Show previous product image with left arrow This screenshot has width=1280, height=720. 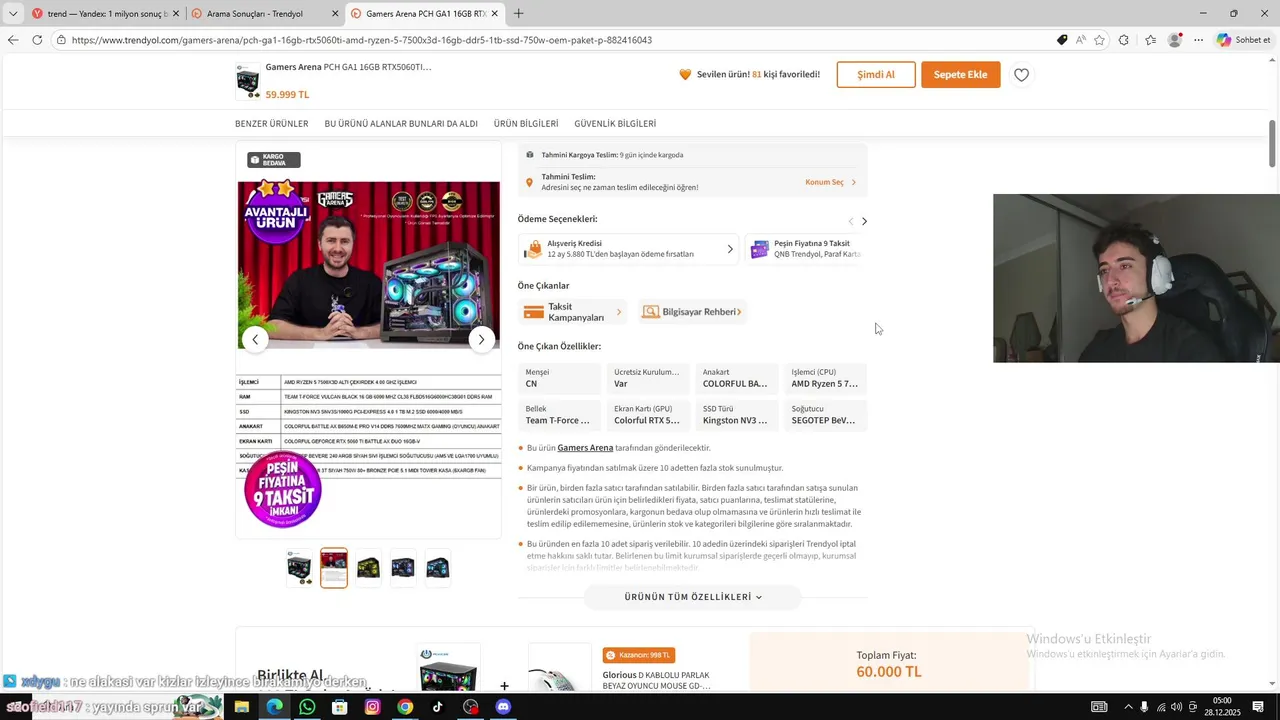pyautogui.click(x=255, y=339)
